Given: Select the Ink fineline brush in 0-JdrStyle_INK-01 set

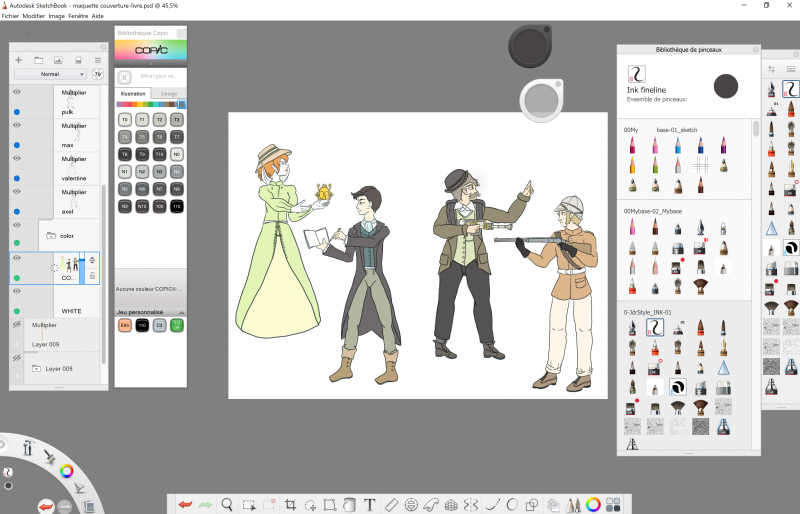Looking at the screenshot, I should pyautogui.click(x=655, y=328).
